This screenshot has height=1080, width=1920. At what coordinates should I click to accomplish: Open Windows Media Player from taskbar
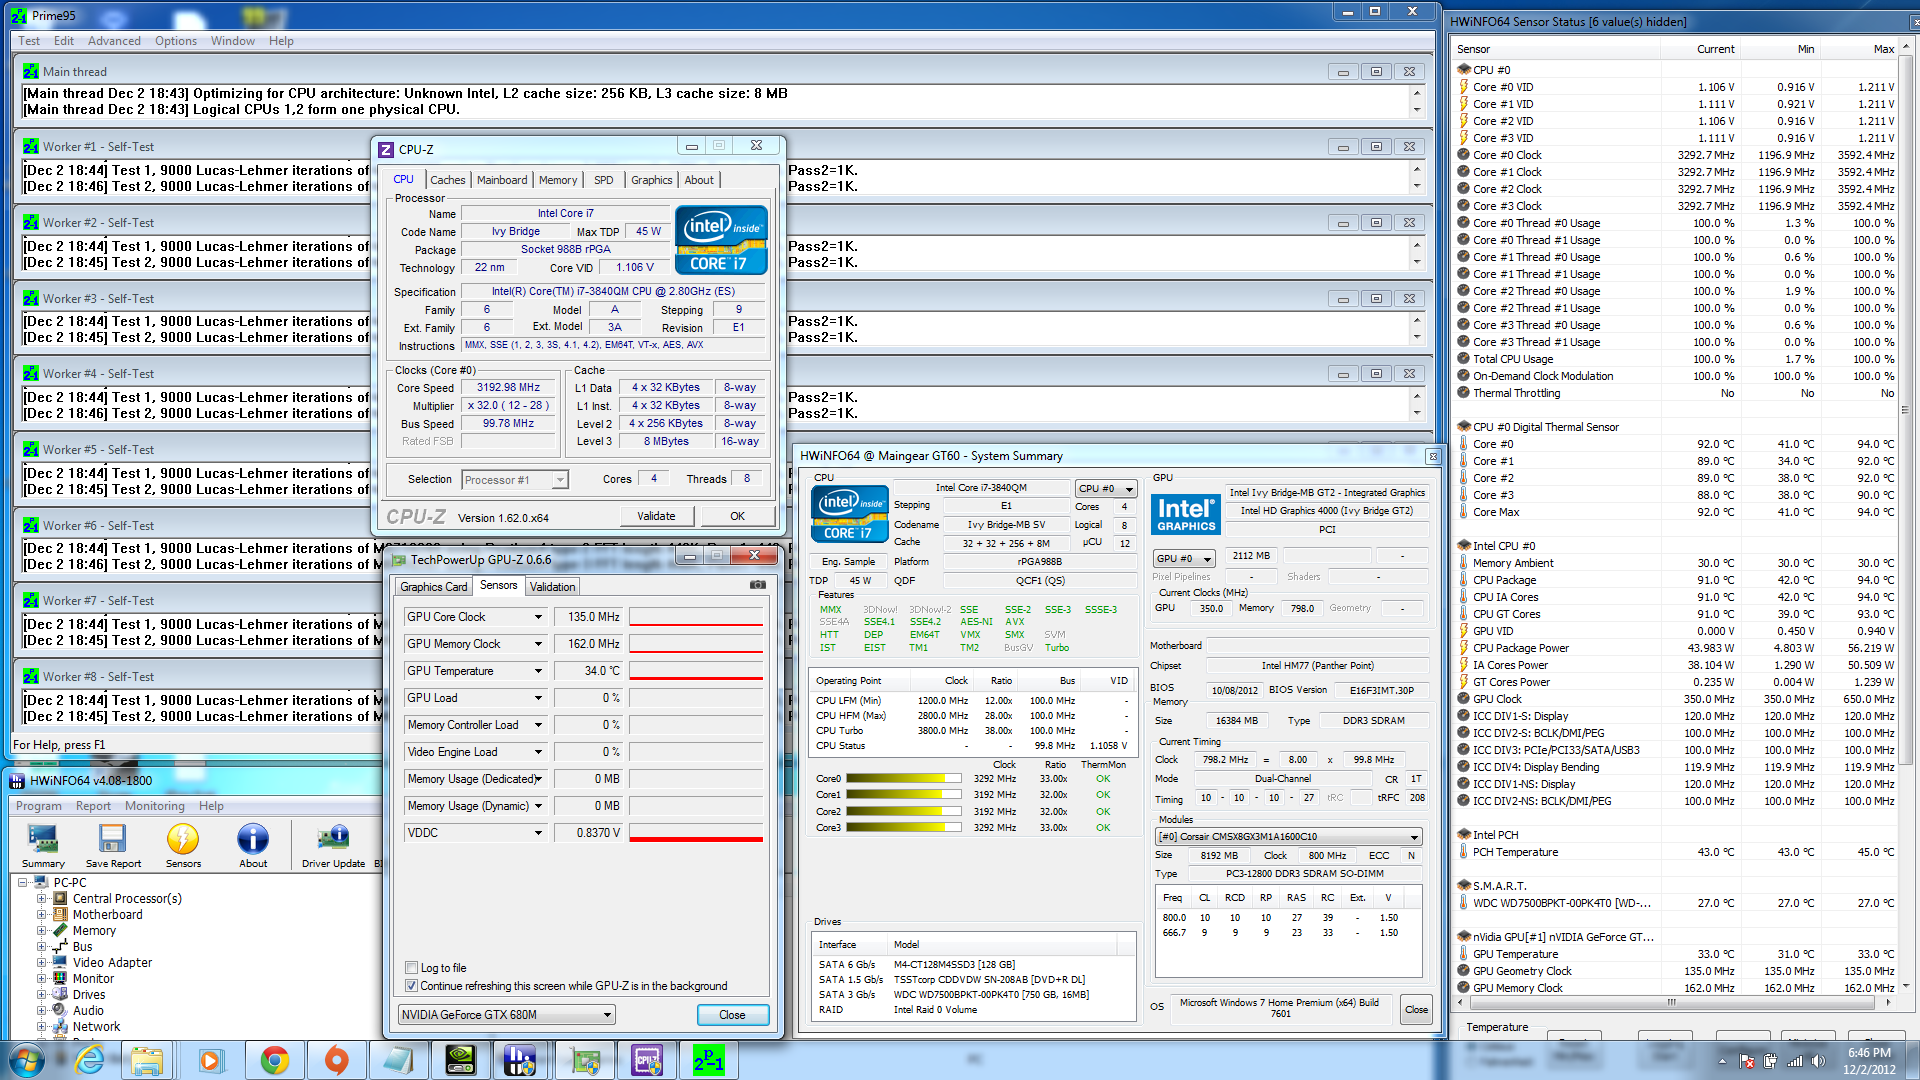tap(210, 1060)
